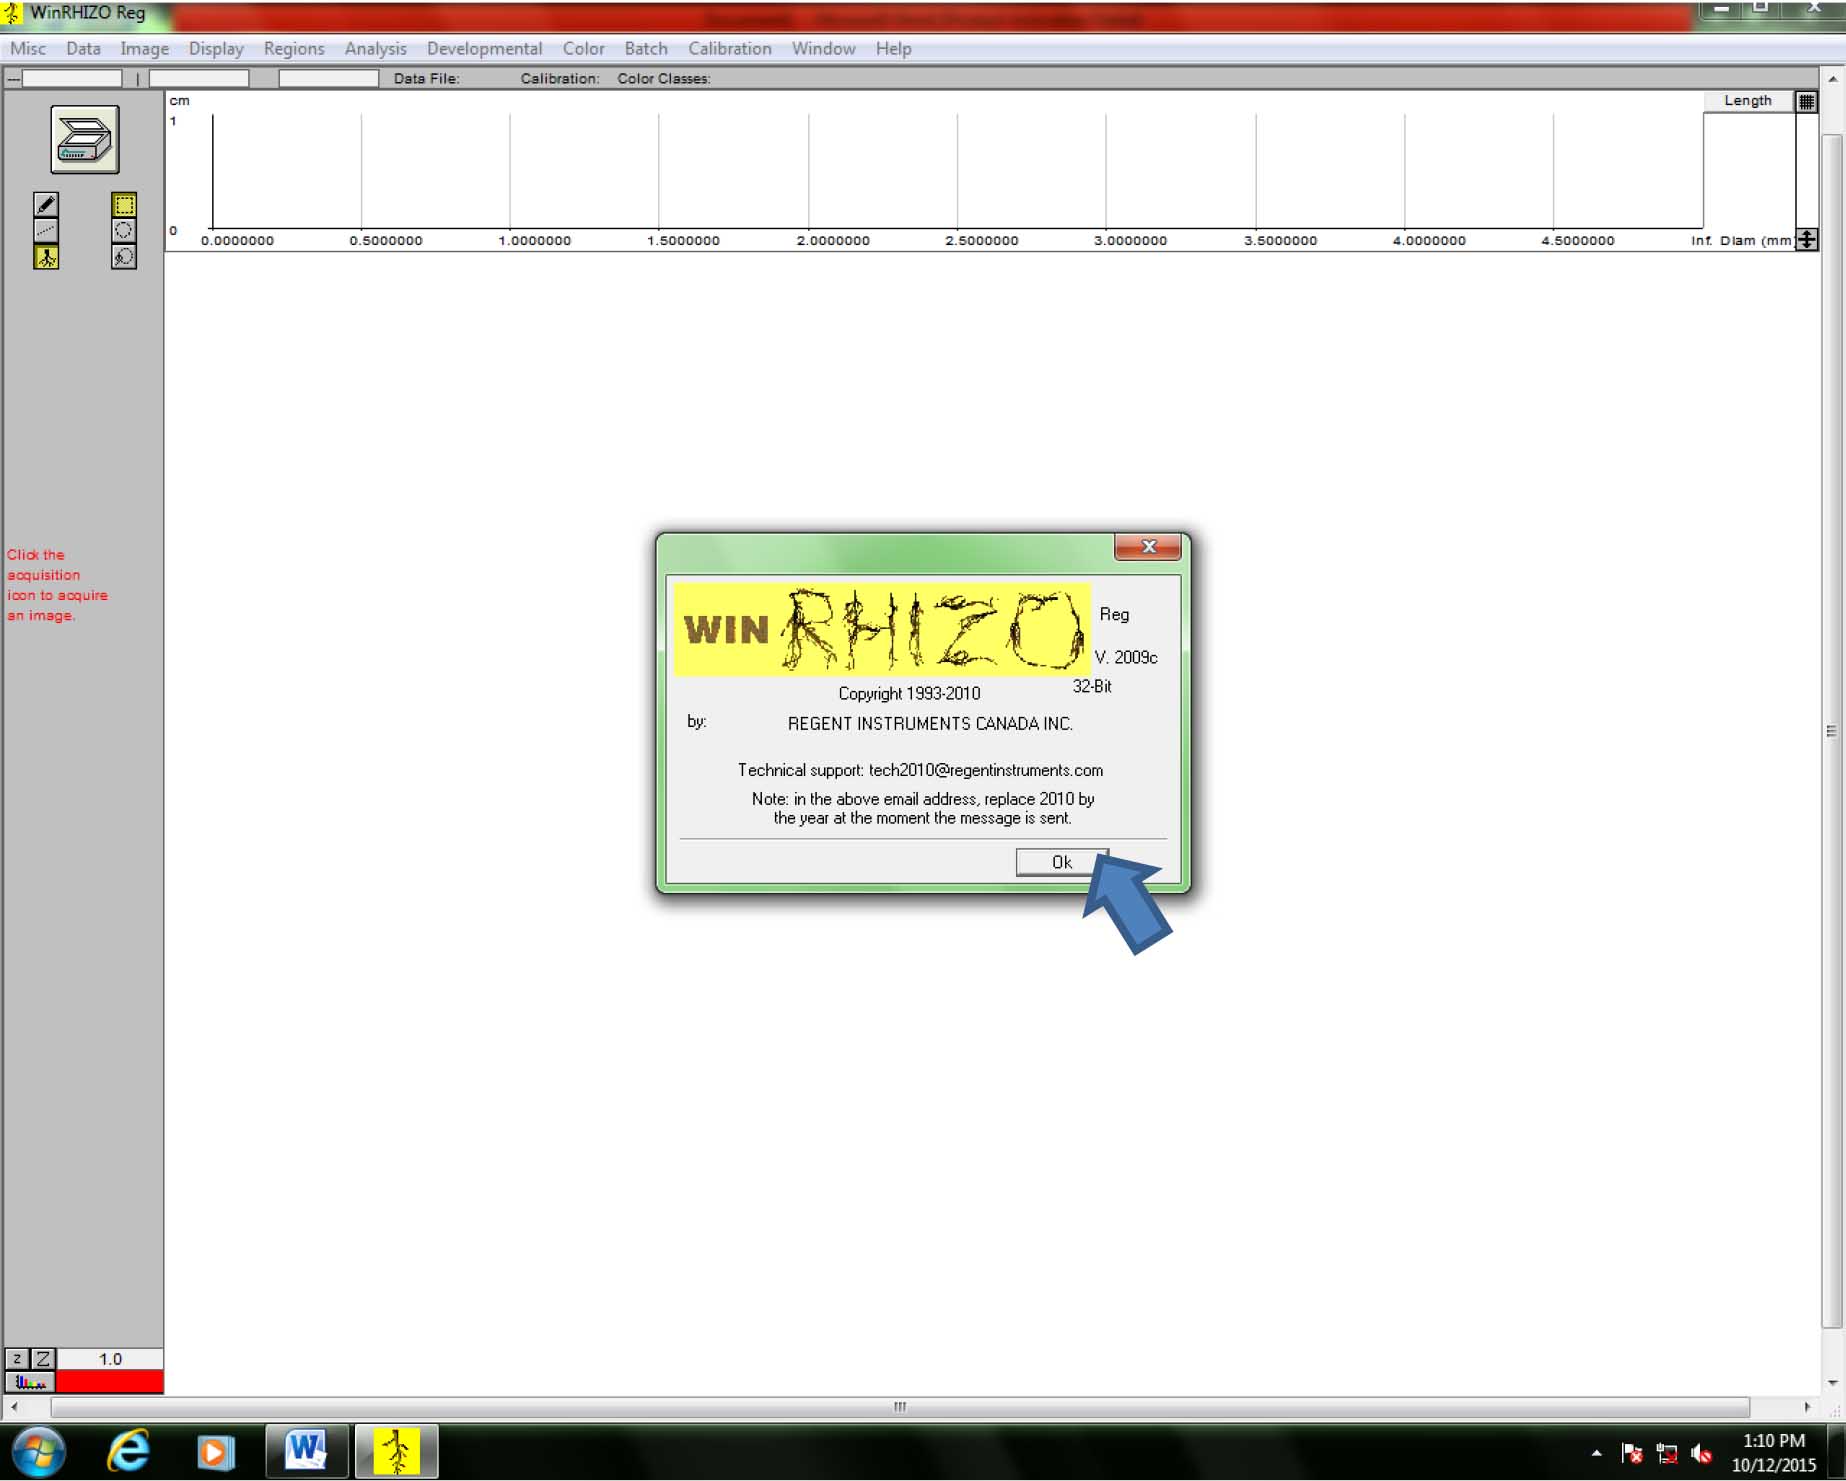Open the Regions menu
Viewport: 1846px width, 1481px height.
294,48
